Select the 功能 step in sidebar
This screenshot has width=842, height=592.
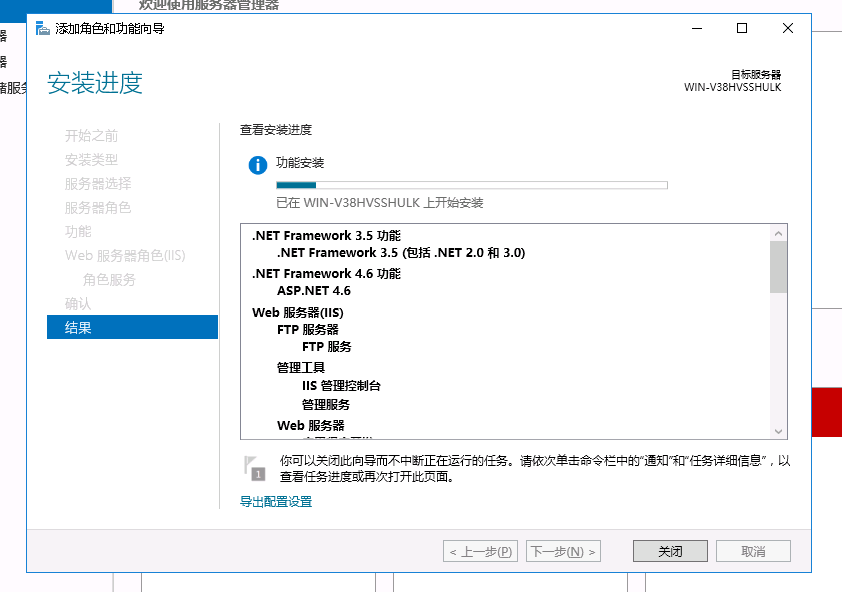click(78, 232)
